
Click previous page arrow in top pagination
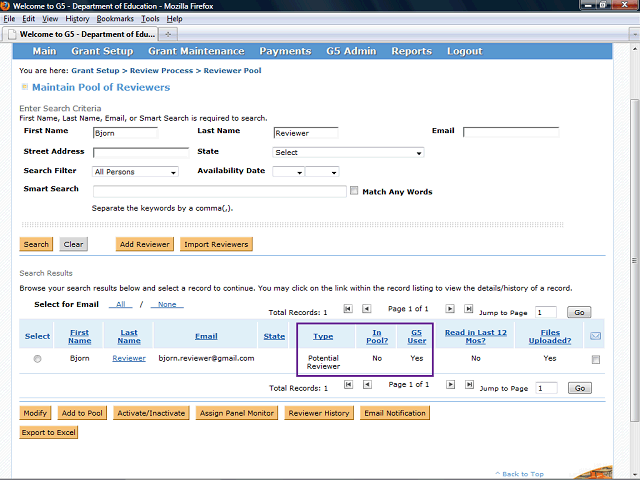pos(367,310)
